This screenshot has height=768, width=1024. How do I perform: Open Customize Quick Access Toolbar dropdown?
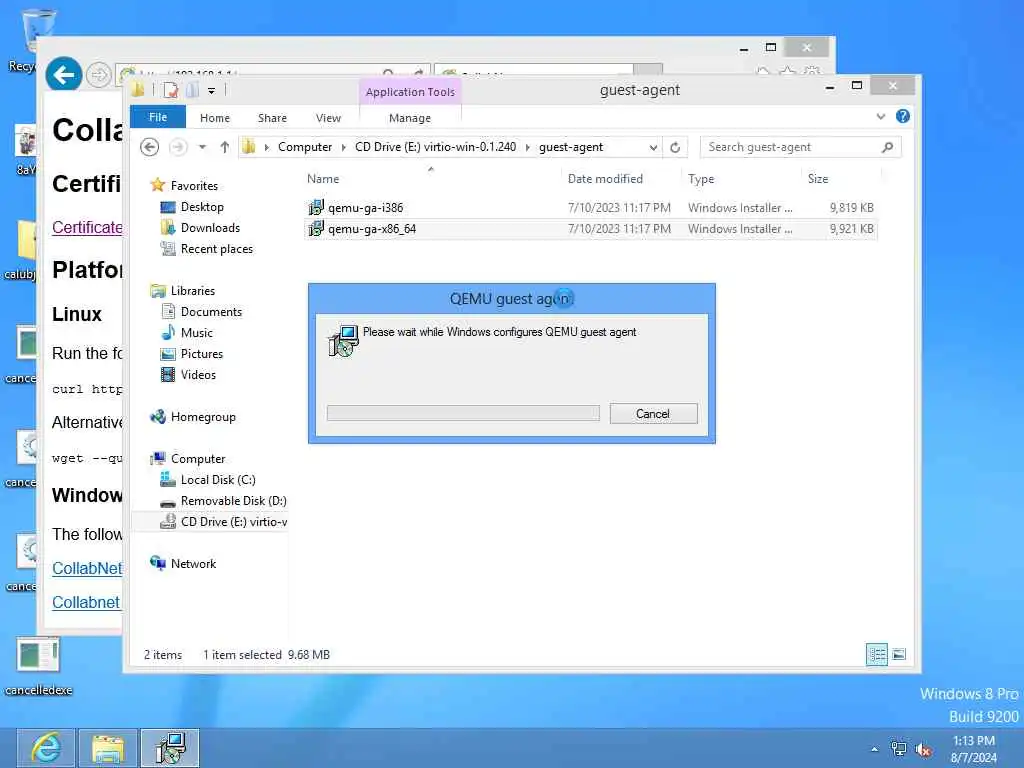[x=212, y=91]
